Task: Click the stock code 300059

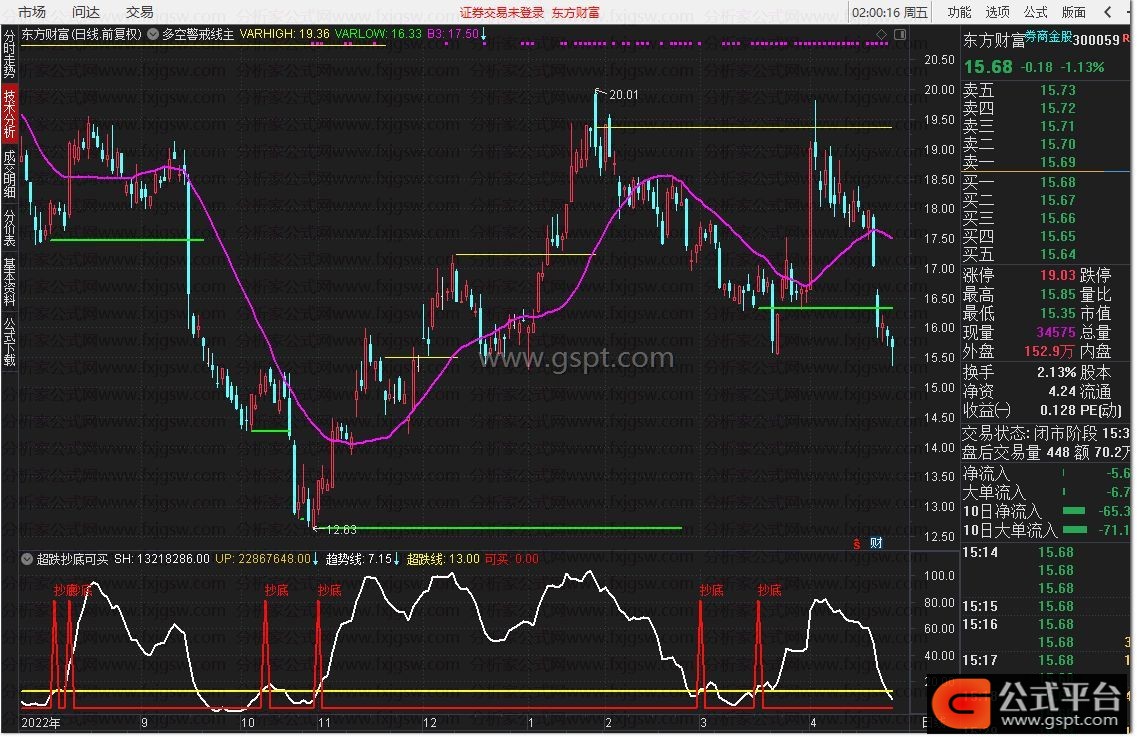Action: 1096,40
